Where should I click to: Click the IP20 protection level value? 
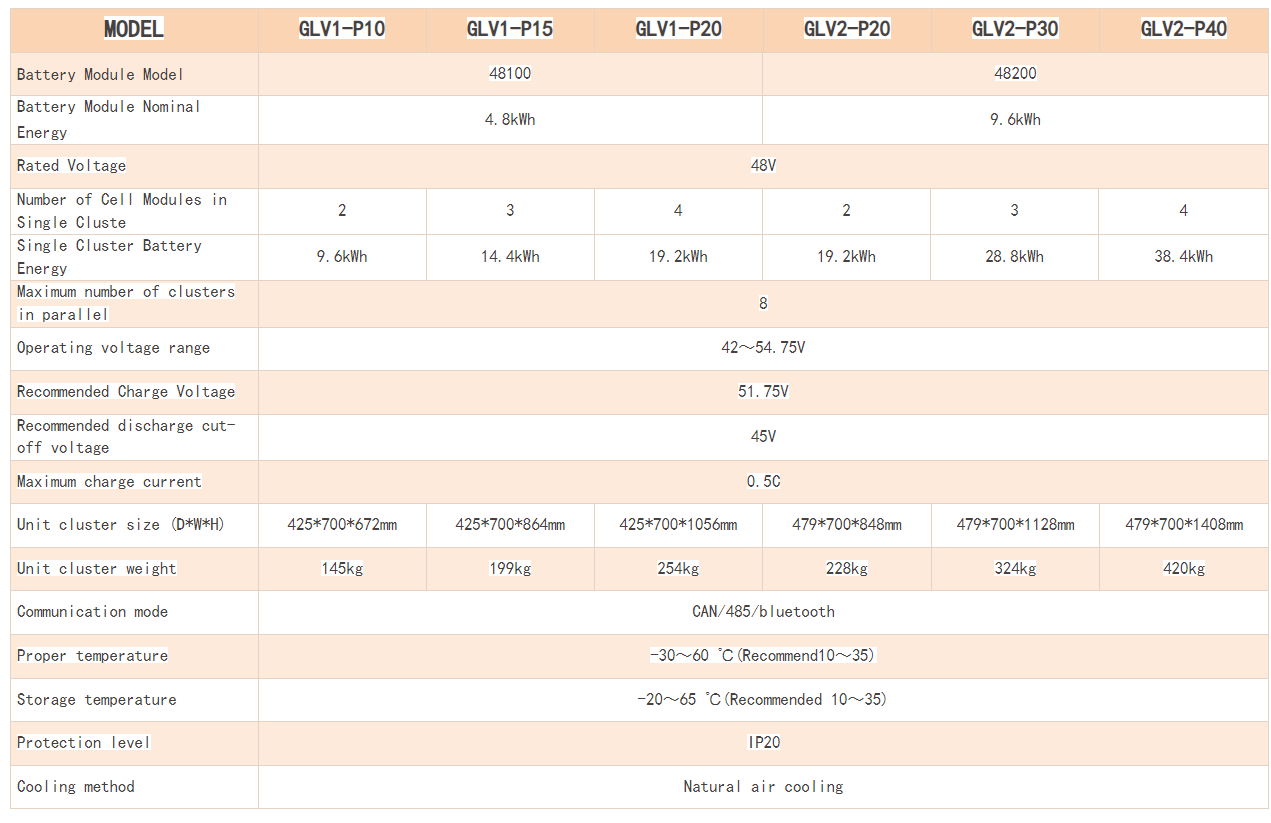763,743
